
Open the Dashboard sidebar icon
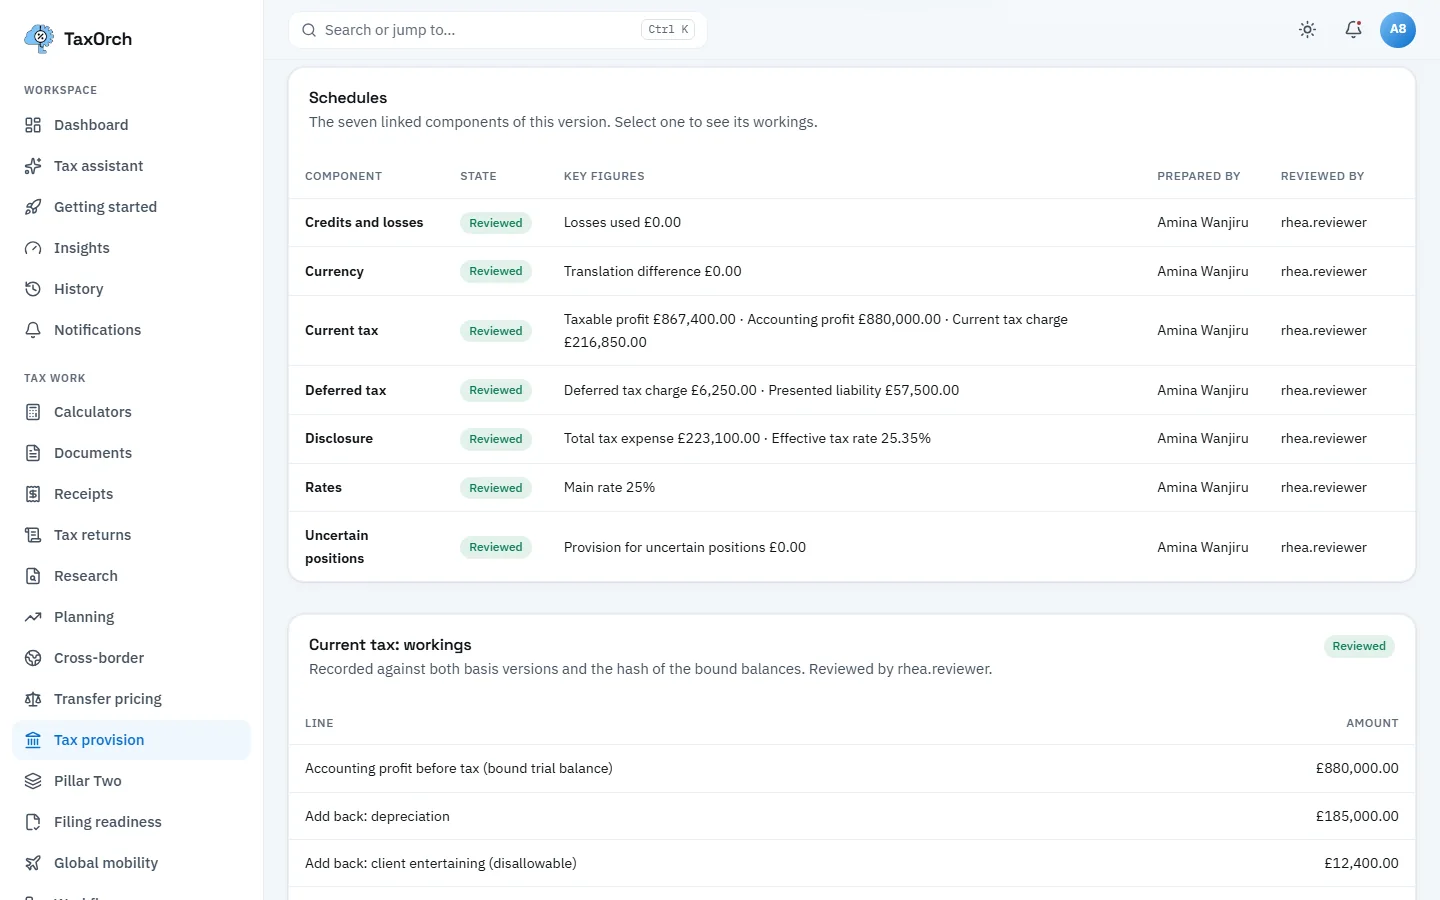pos(33,125)
